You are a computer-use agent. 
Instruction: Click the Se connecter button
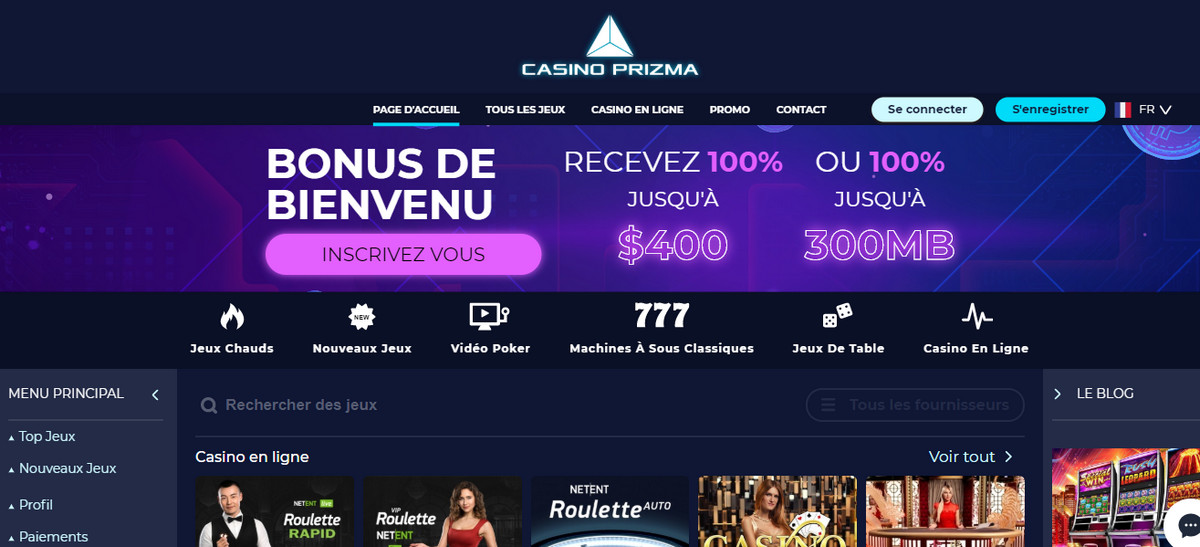pos(927,110)
